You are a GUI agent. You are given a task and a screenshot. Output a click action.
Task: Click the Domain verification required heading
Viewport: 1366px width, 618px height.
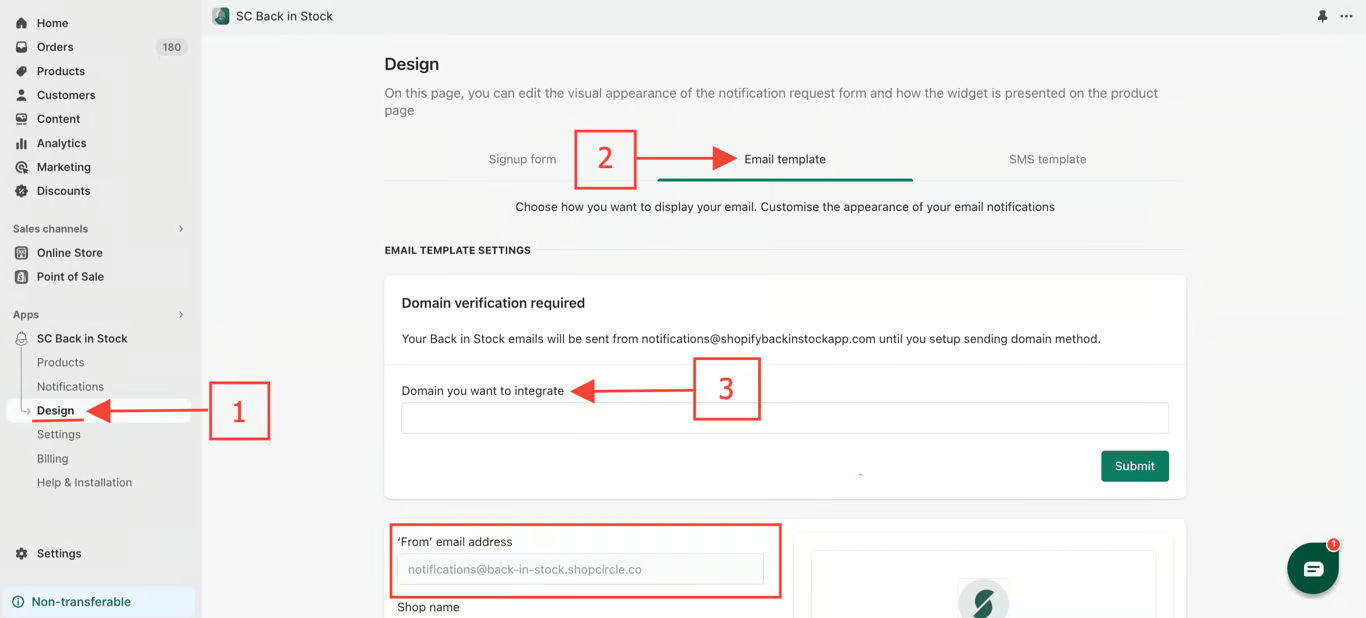point(493,303)
